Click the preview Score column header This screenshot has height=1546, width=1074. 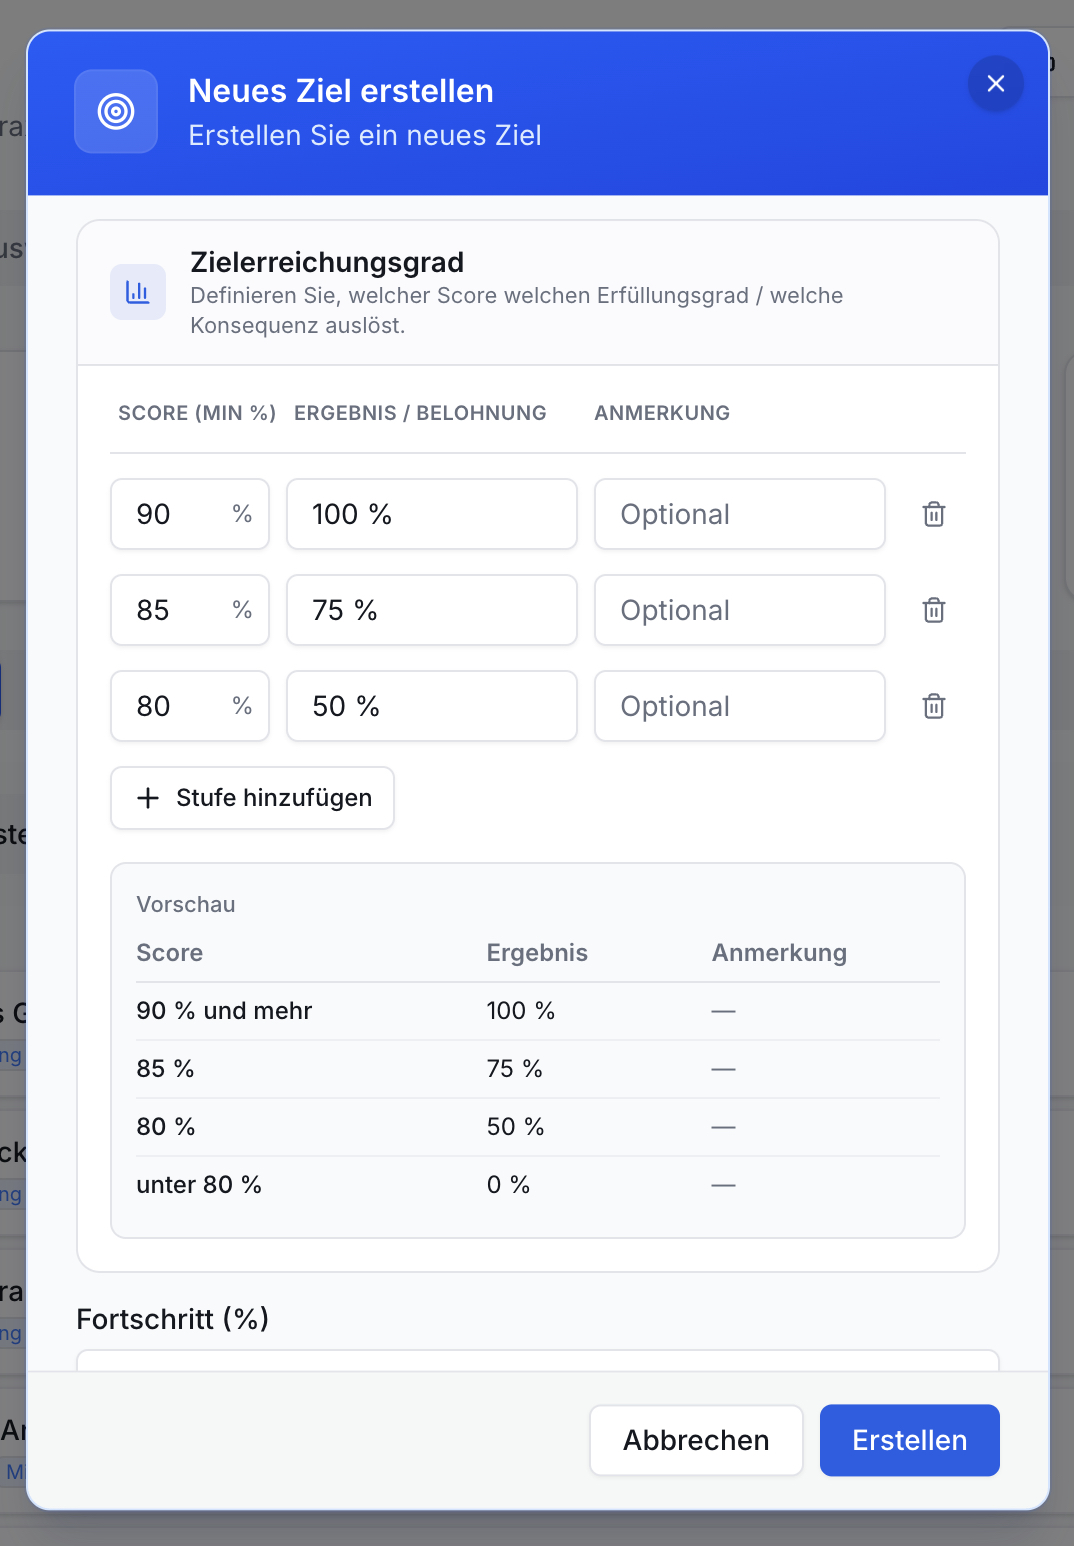(170, 953)
